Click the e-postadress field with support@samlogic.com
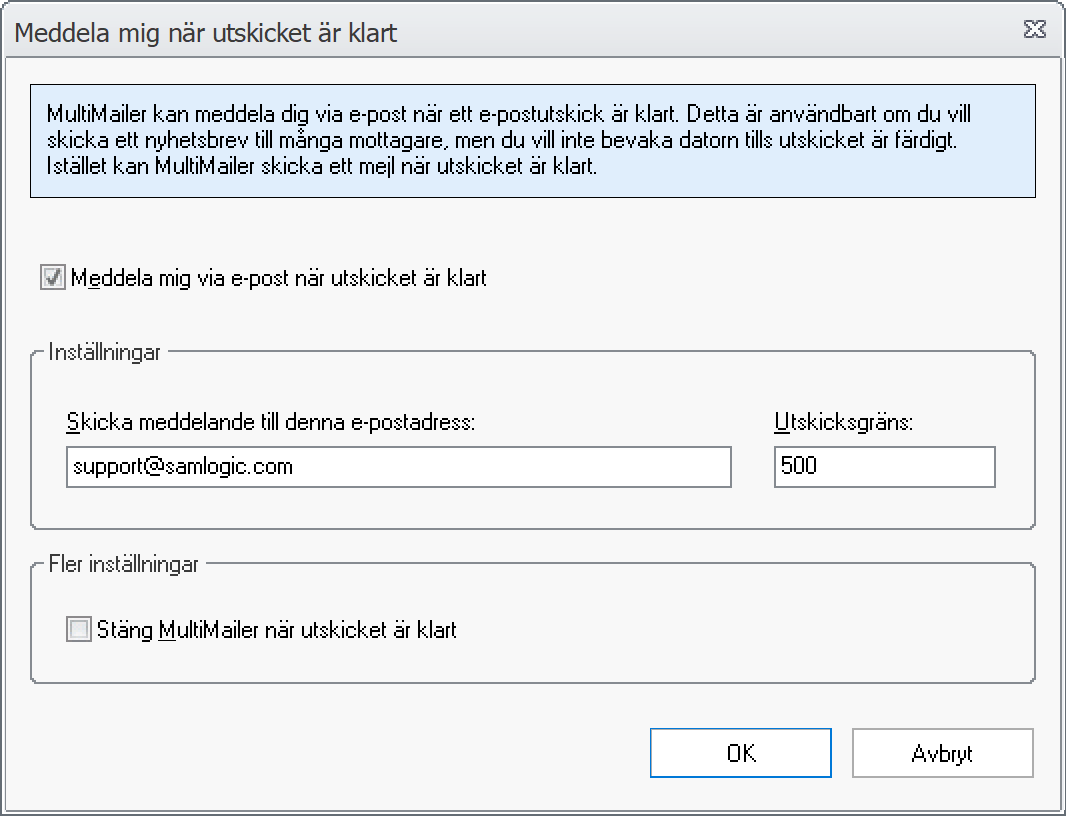This screenshot has height=816, width=1066. pyautogui.click(x=398, y=466)
